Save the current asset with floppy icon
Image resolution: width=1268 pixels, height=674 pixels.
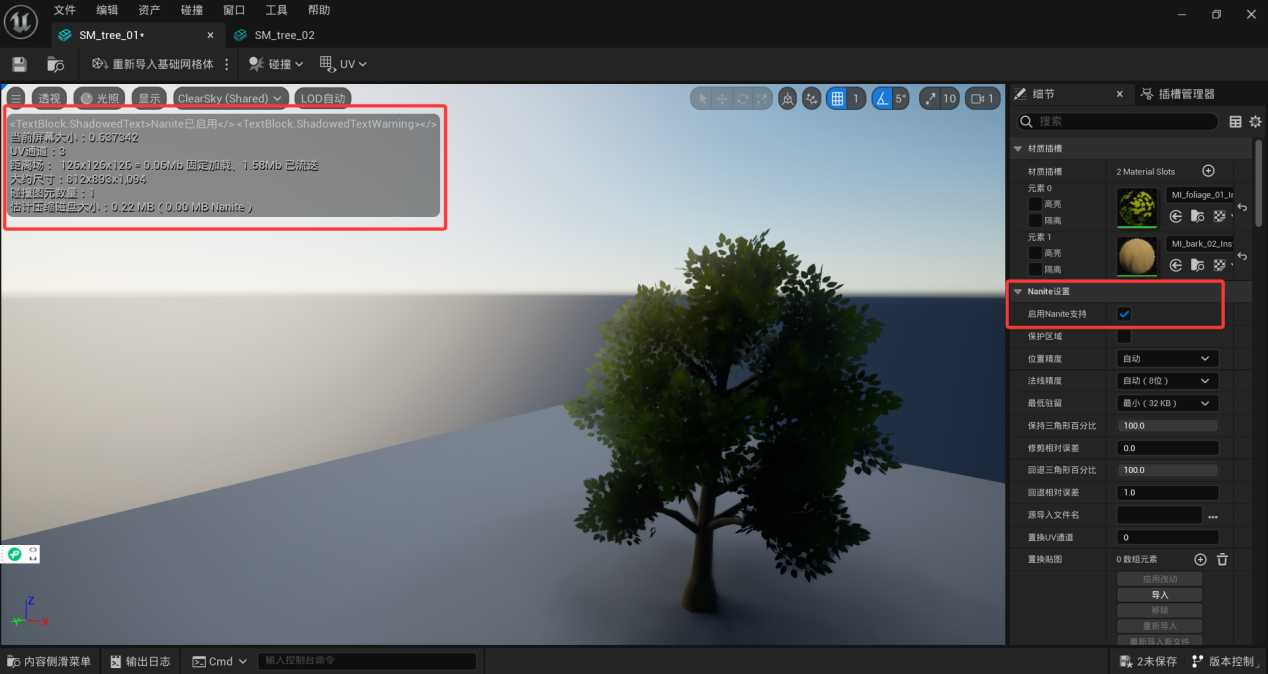19,64
